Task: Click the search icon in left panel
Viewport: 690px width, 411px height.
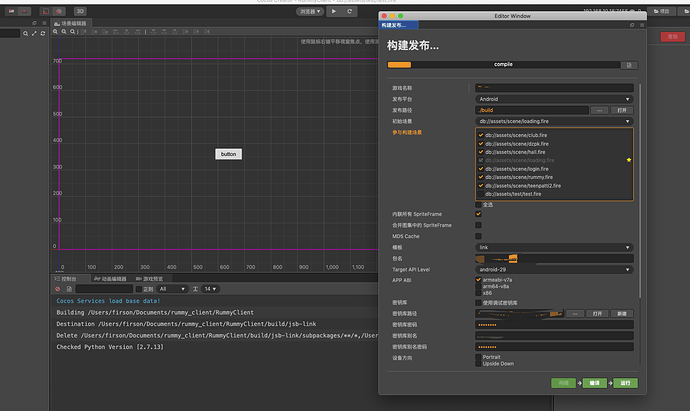Action: (x=27, y=33)
